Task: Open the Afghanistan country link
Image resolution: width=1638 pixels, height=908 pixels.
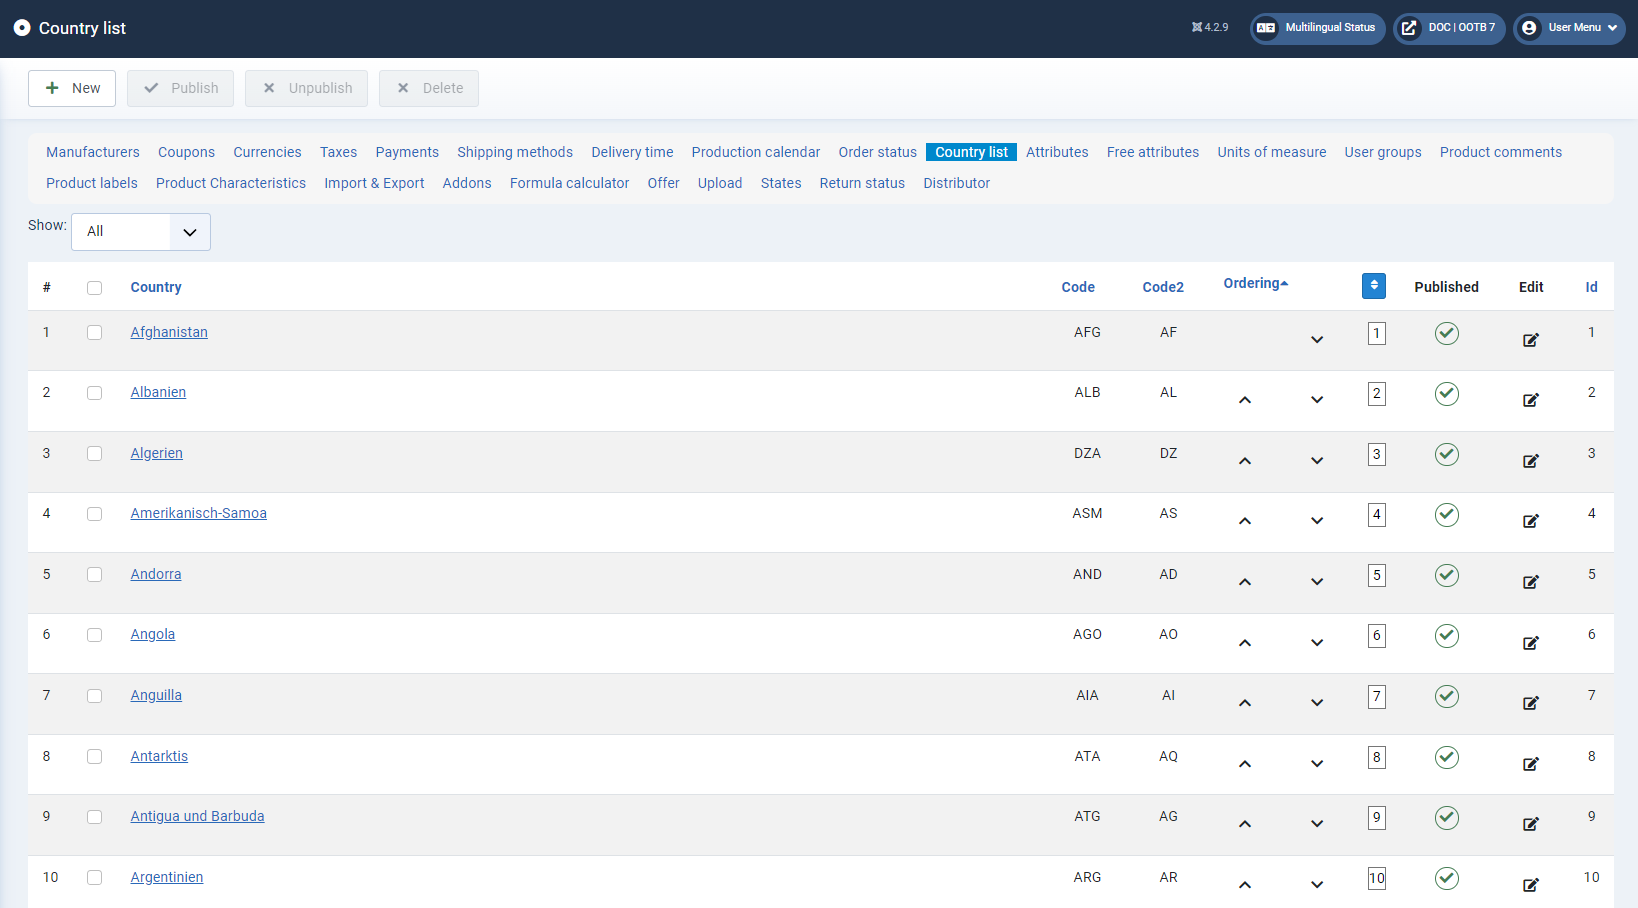Action: tap(169, 332)
